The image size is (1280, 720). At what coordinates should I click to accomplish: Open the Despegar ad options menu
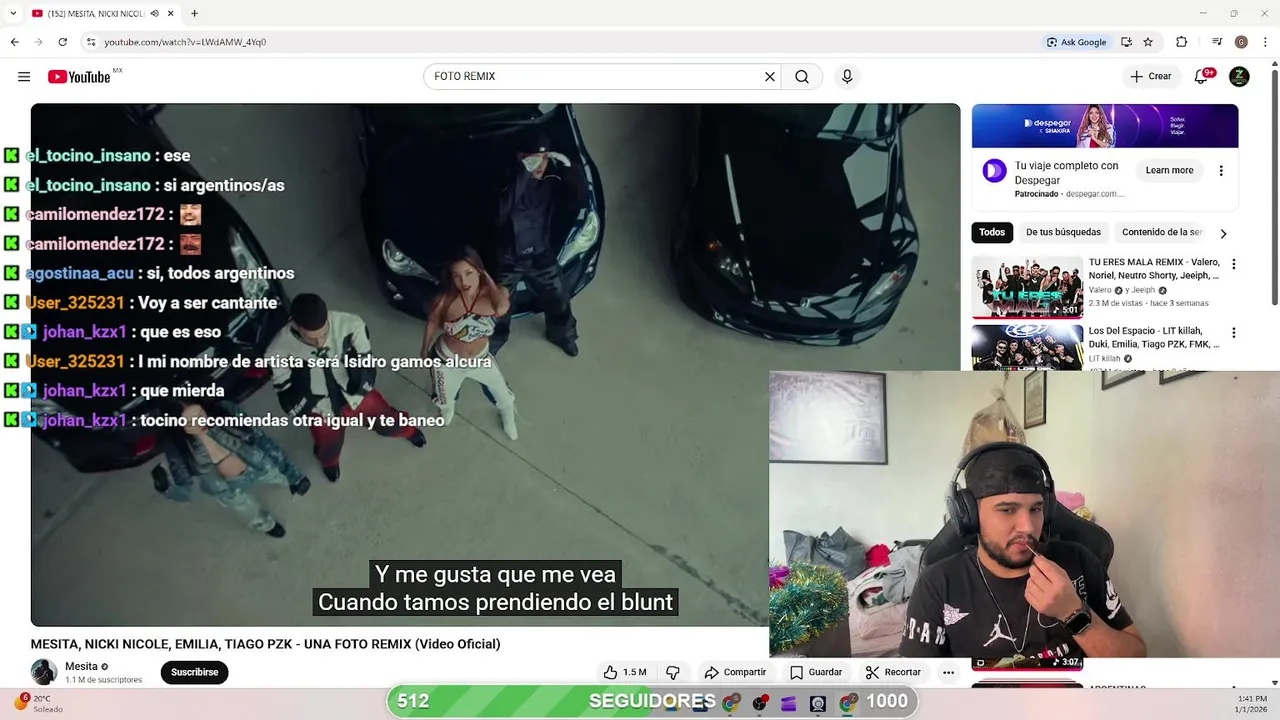(1221, 171)
